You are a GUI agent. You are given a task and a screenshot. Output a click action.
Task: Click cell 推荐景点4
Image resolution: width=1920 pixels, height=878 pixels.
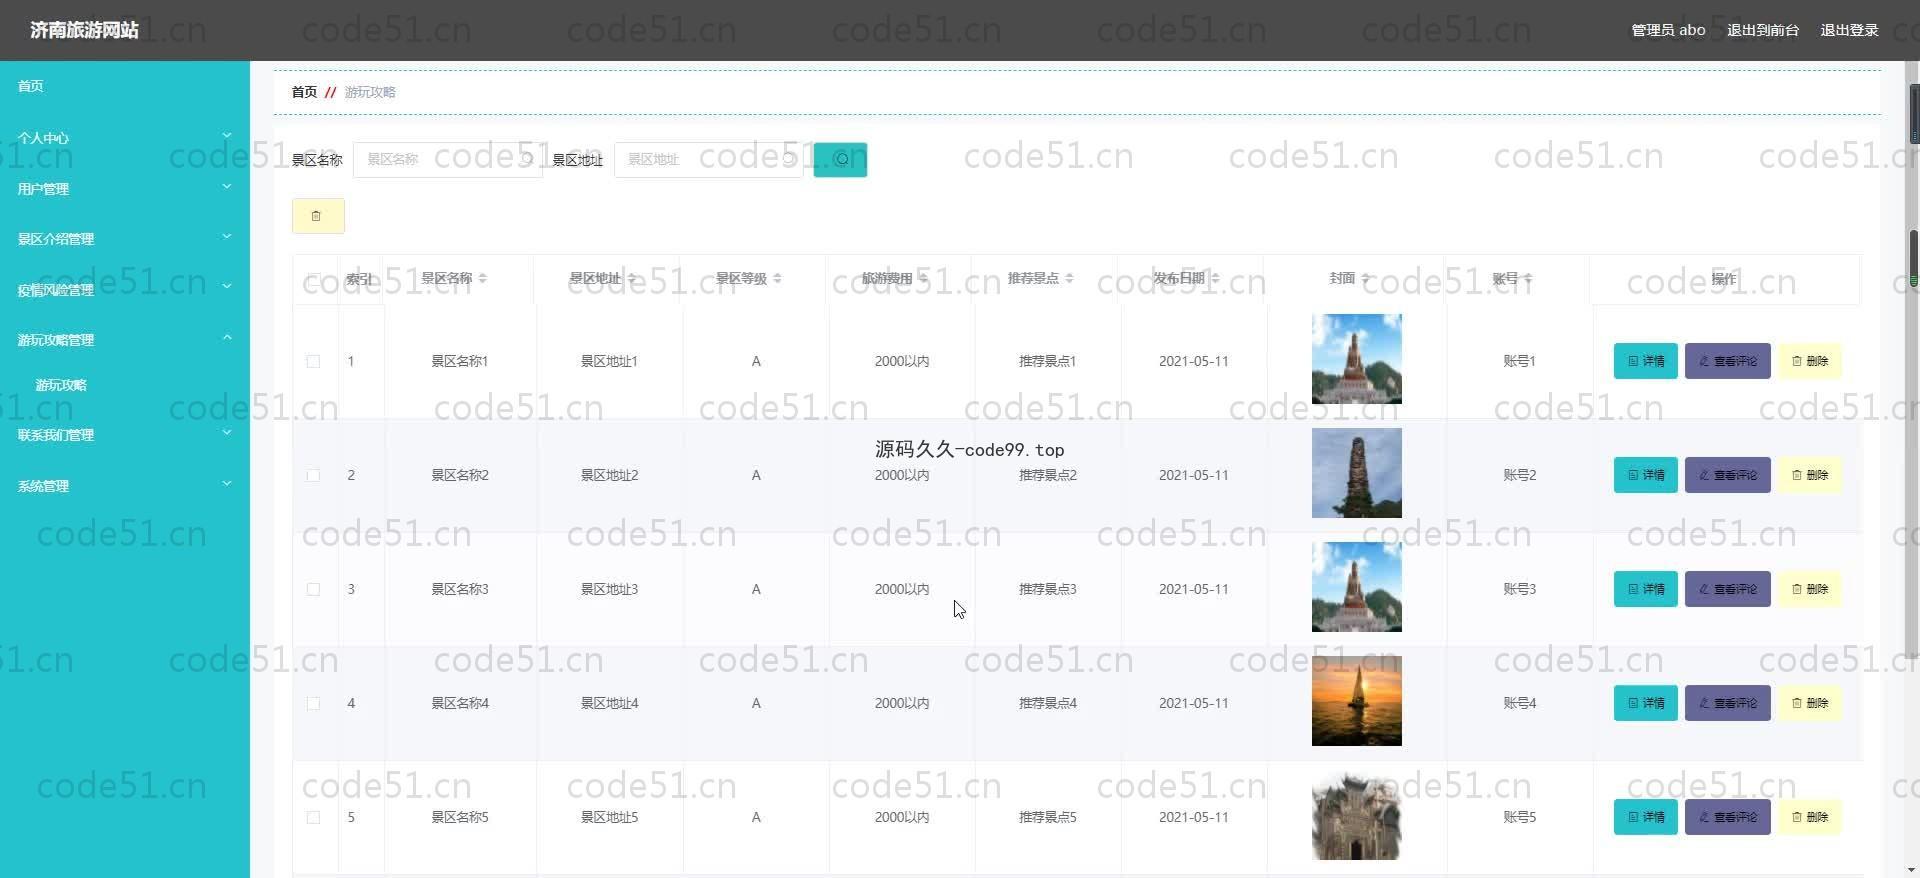click(x=1047, y=703)
